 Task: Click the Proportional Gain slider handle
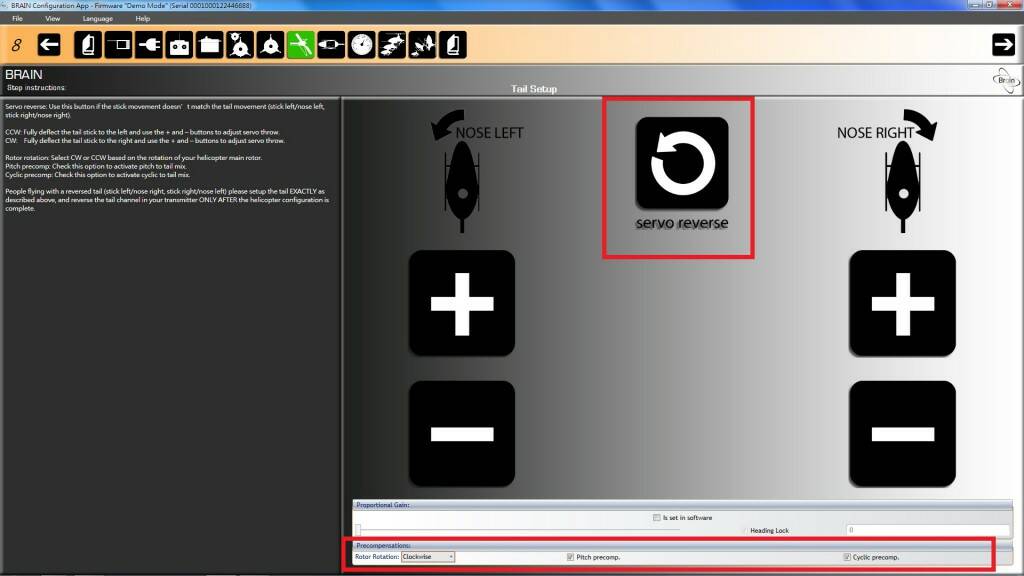coord(358,530)
